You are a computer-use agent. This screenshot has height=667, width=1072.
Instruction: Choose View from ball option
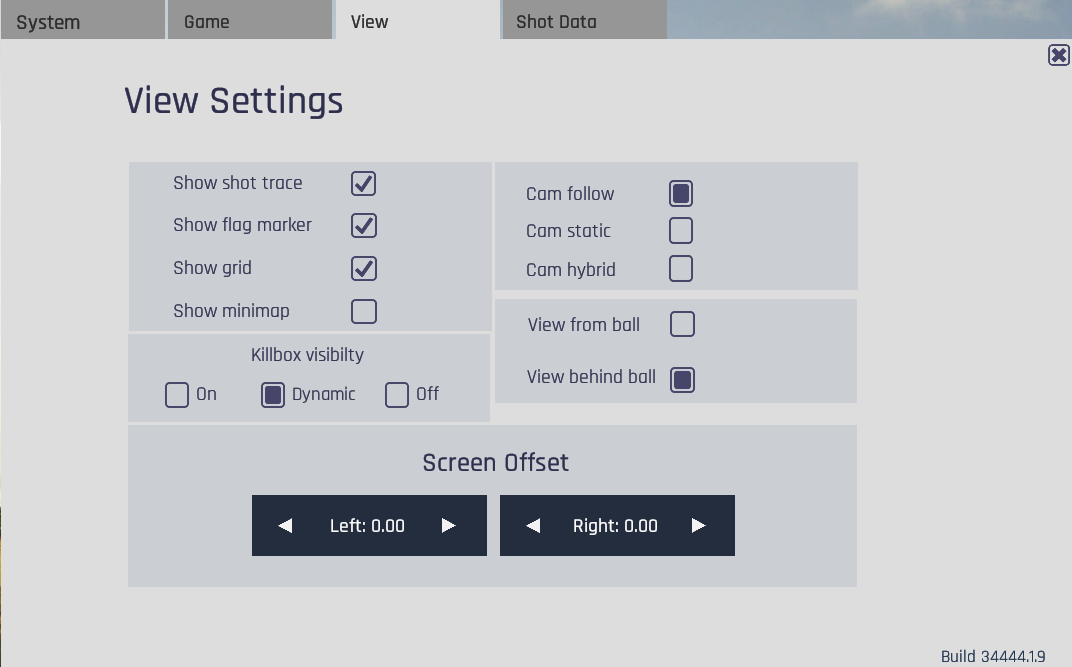tap(682, 324)
